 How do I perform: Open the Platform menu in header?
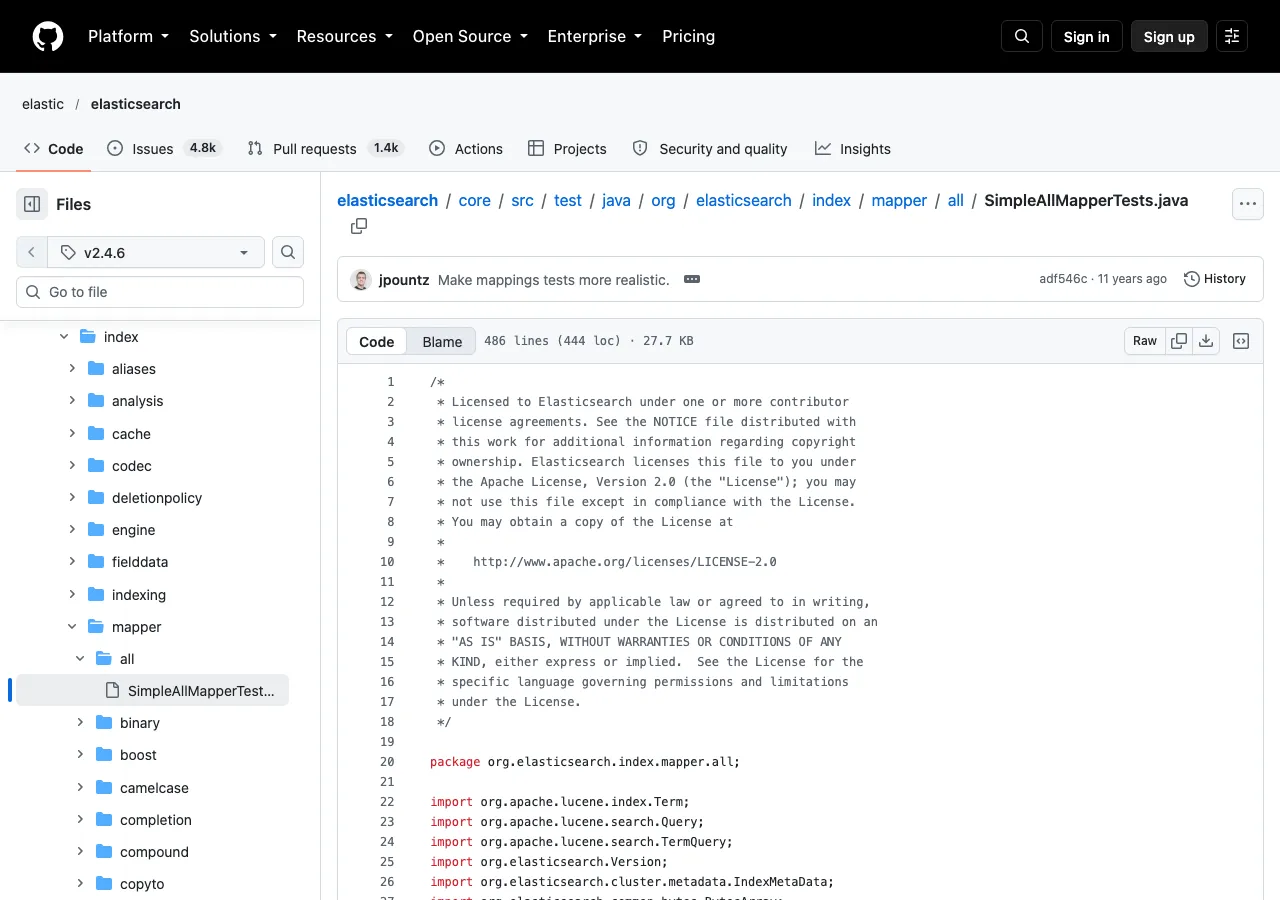click(x=128, y=36)
